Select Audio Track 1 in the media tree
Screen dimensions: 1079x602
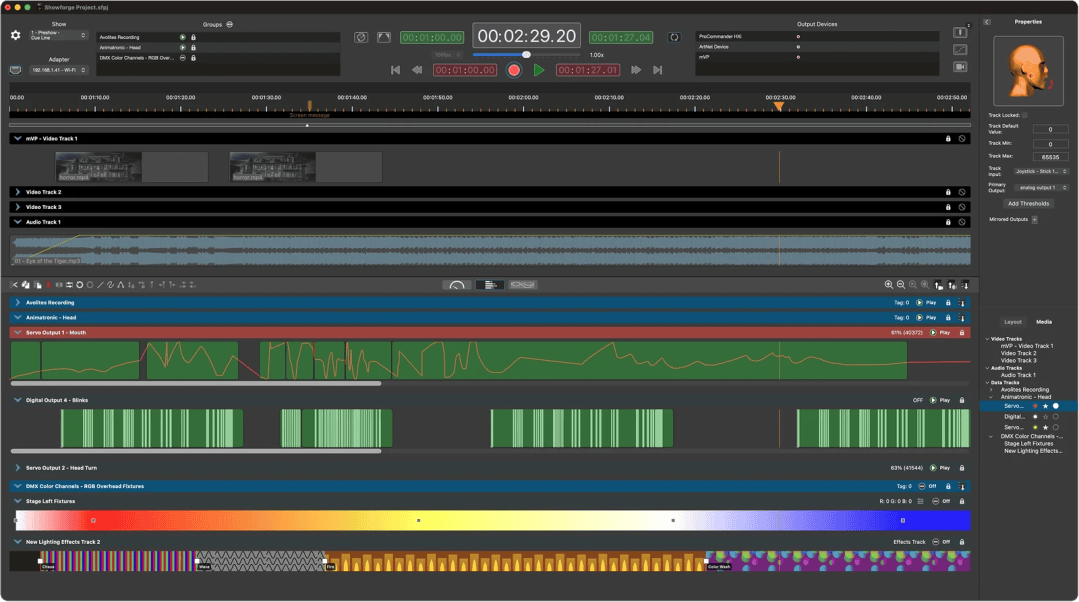point(1018,376)
